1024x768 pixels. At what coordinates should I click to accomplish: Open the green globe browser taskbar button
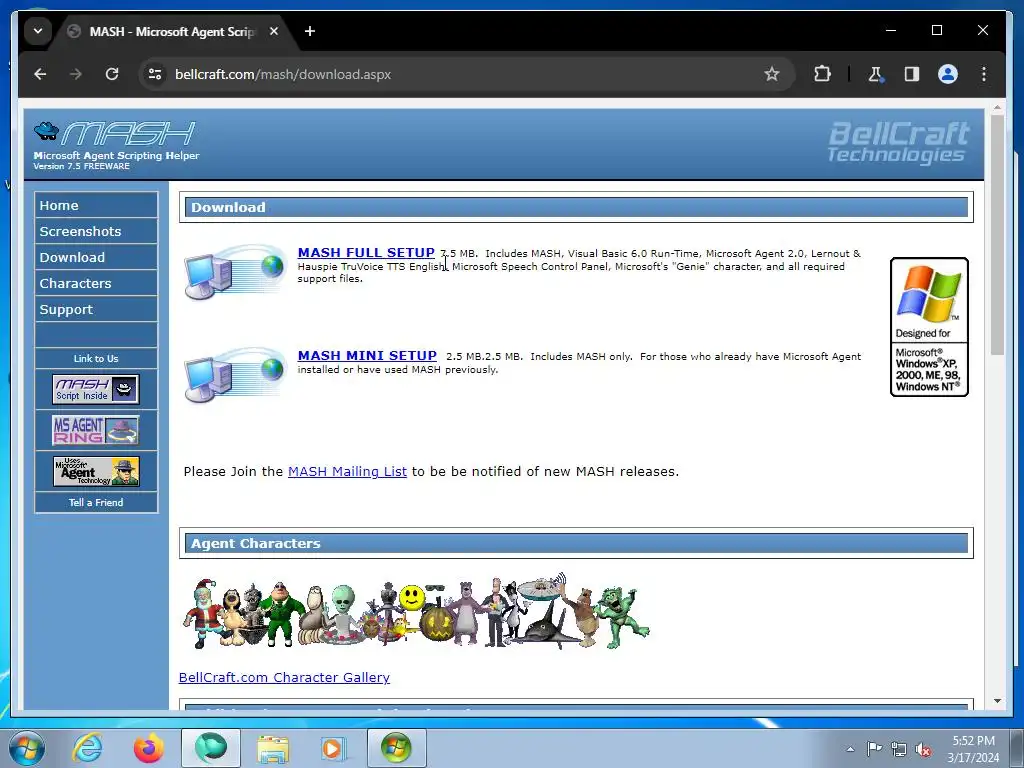(x=211, y=748)
